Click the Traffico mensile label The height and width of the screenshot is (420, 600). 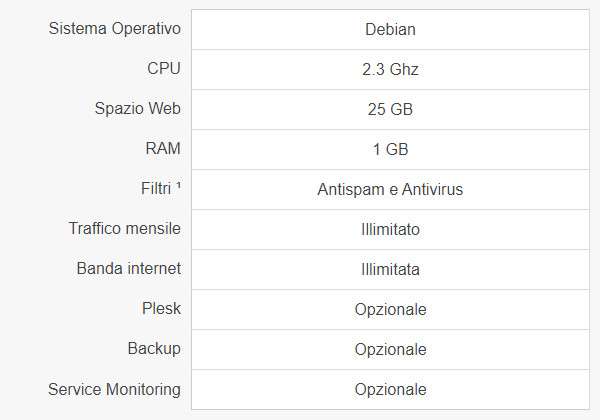125,228
